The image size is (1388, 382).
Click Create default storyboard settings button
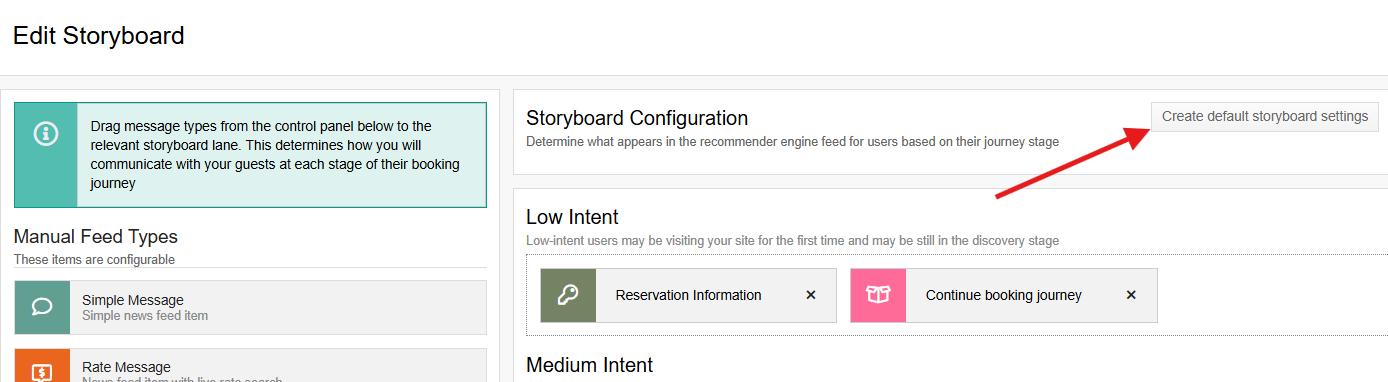tap(1265, 116)
